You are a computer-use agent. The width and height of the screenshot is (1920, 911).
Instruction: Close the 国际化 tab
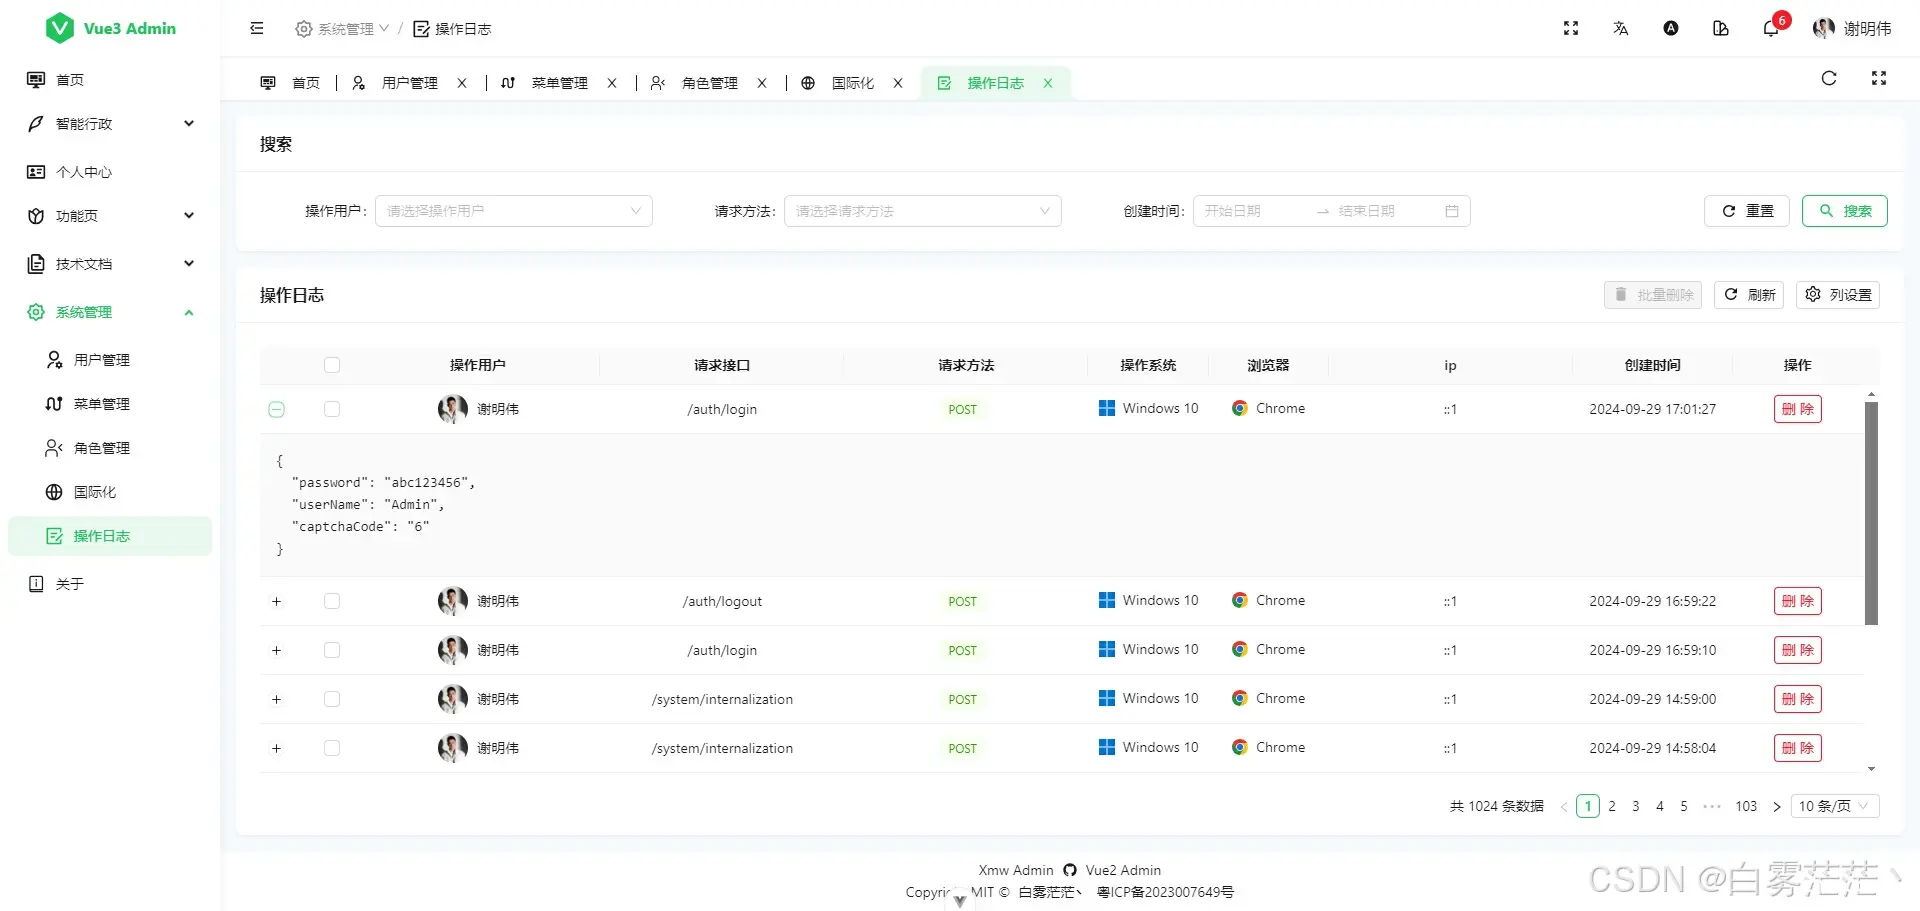click(898, 83)
